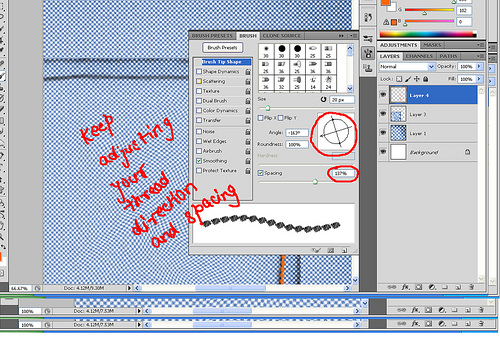Click the restore brush size icon
The height and width of the screenshot is (362, 500).
[x=323, y=99]
